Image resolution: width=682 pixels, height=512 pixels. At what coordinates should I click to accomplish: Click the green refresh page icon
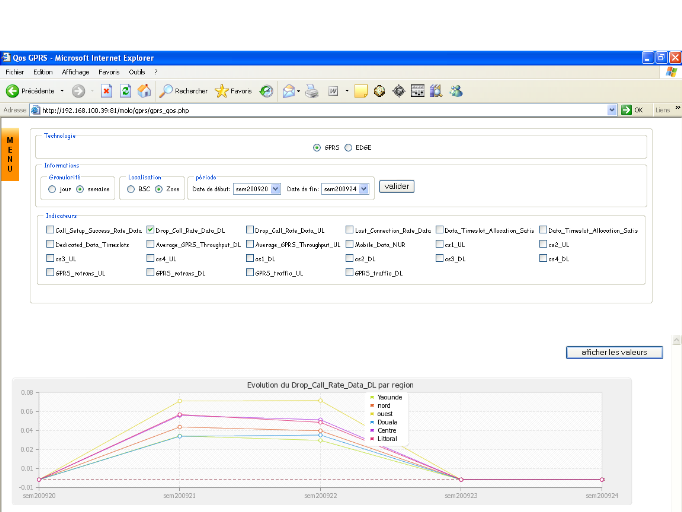pyautogui.click(x=125, y=90)
